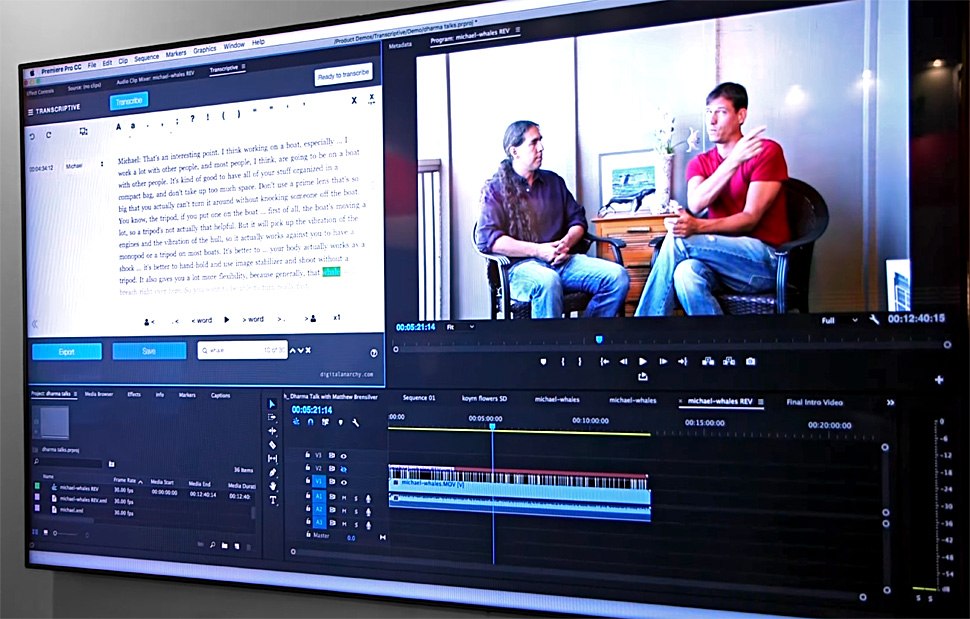Click the transcript search field
Image resolution: width=970 pixels, height=619 pixels.
tap(242, 350)
